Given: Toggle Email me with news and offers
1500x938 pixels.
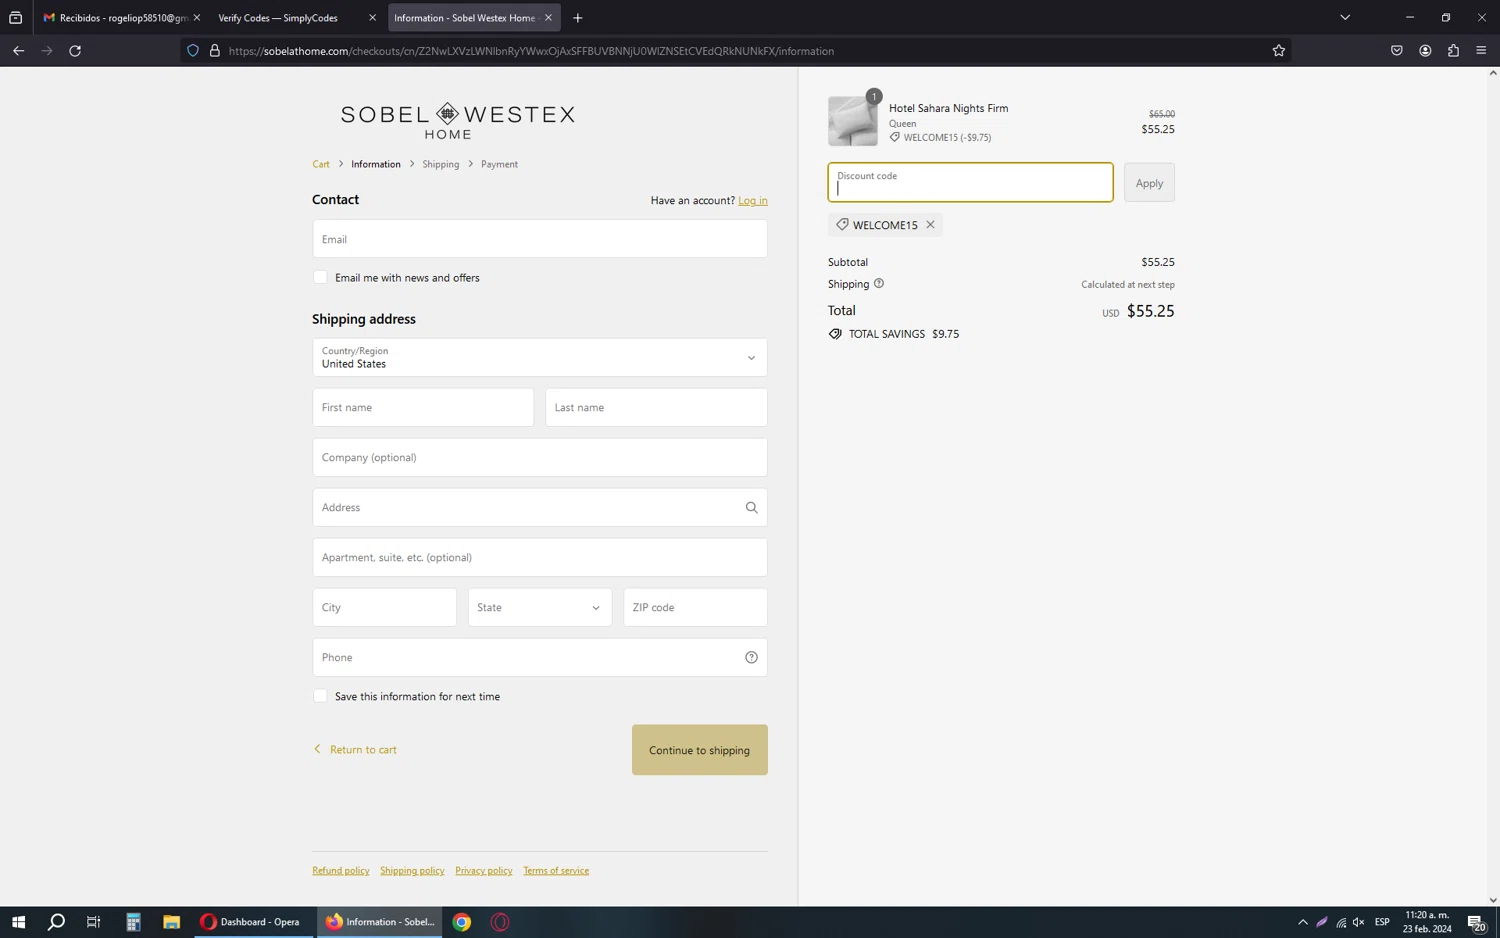Looking at the screenshot, I should (320, 277).
